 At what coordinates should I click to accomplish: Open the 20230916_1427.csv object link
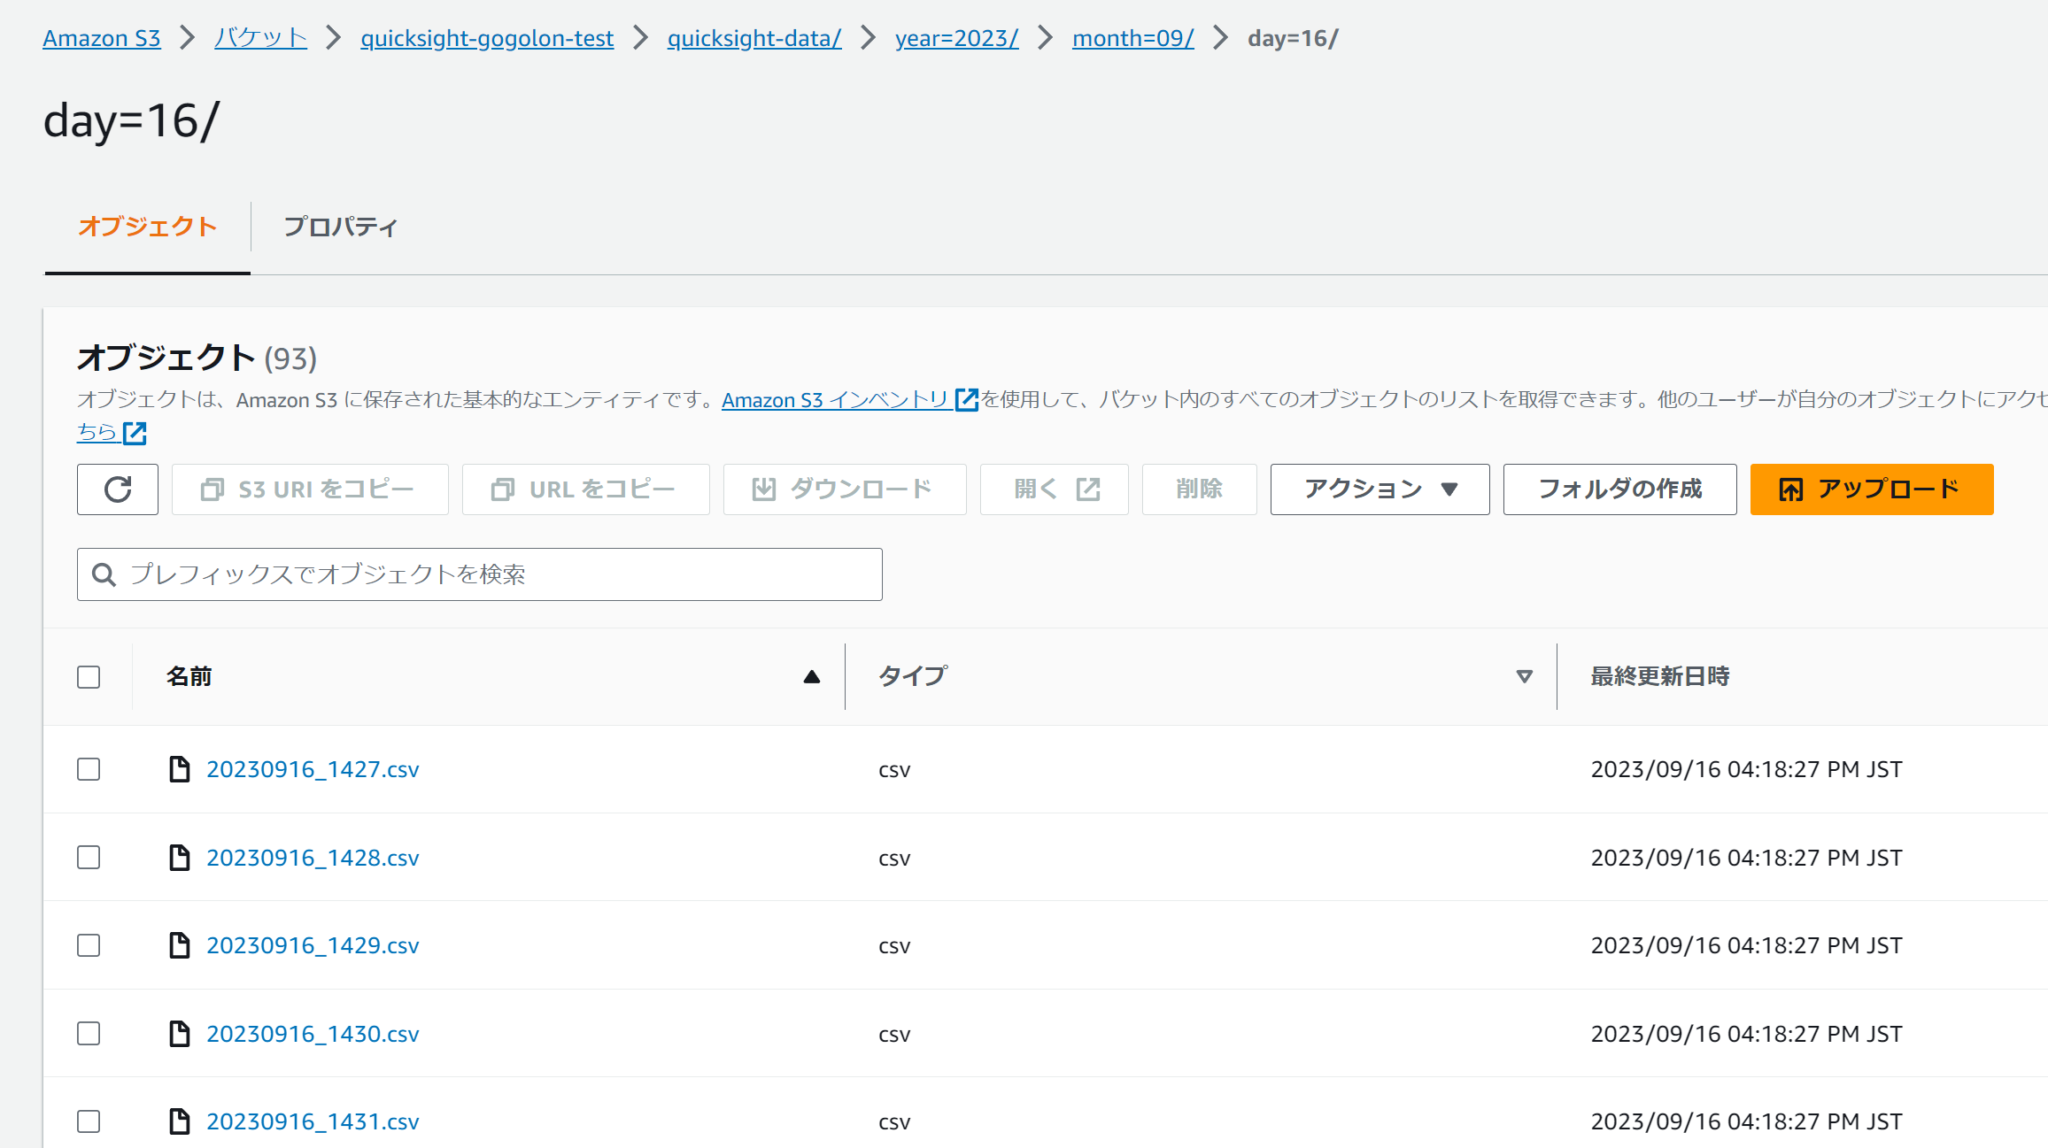pyautogui.click(x=312, y=769)
